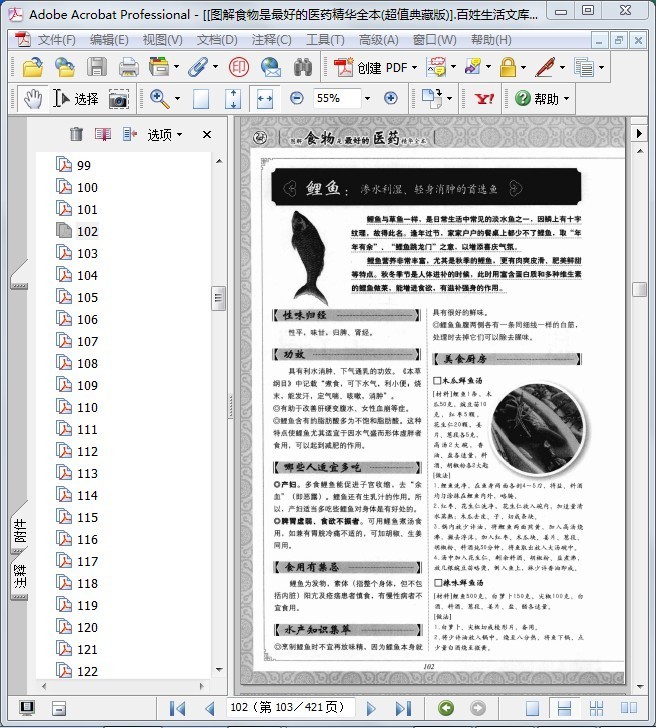Click the Print icon in toolbar
Image resolution: width=656 pixels, height=728 pixels.
[128, 68]
